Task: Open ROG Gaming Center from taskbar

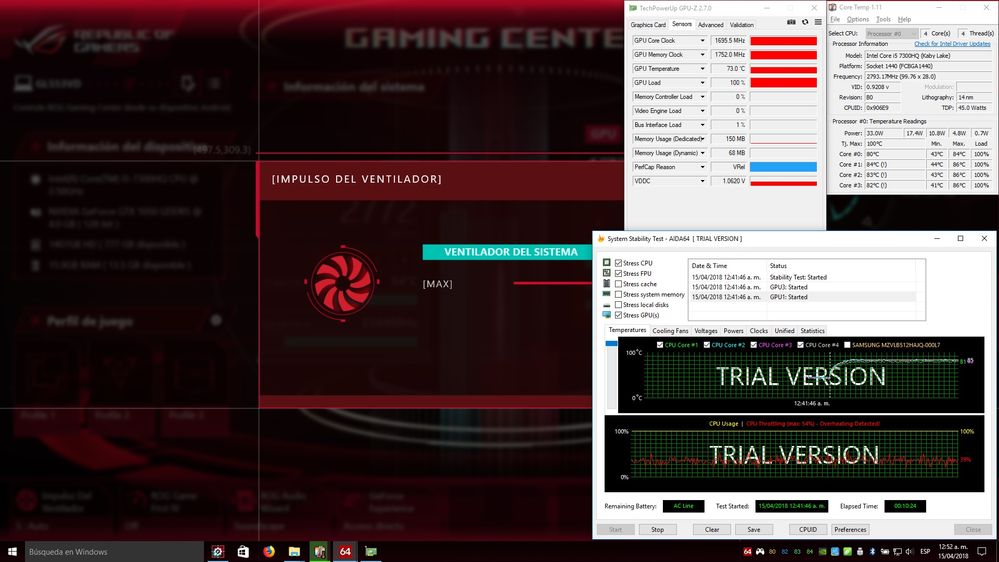Action: pos(218,552)
